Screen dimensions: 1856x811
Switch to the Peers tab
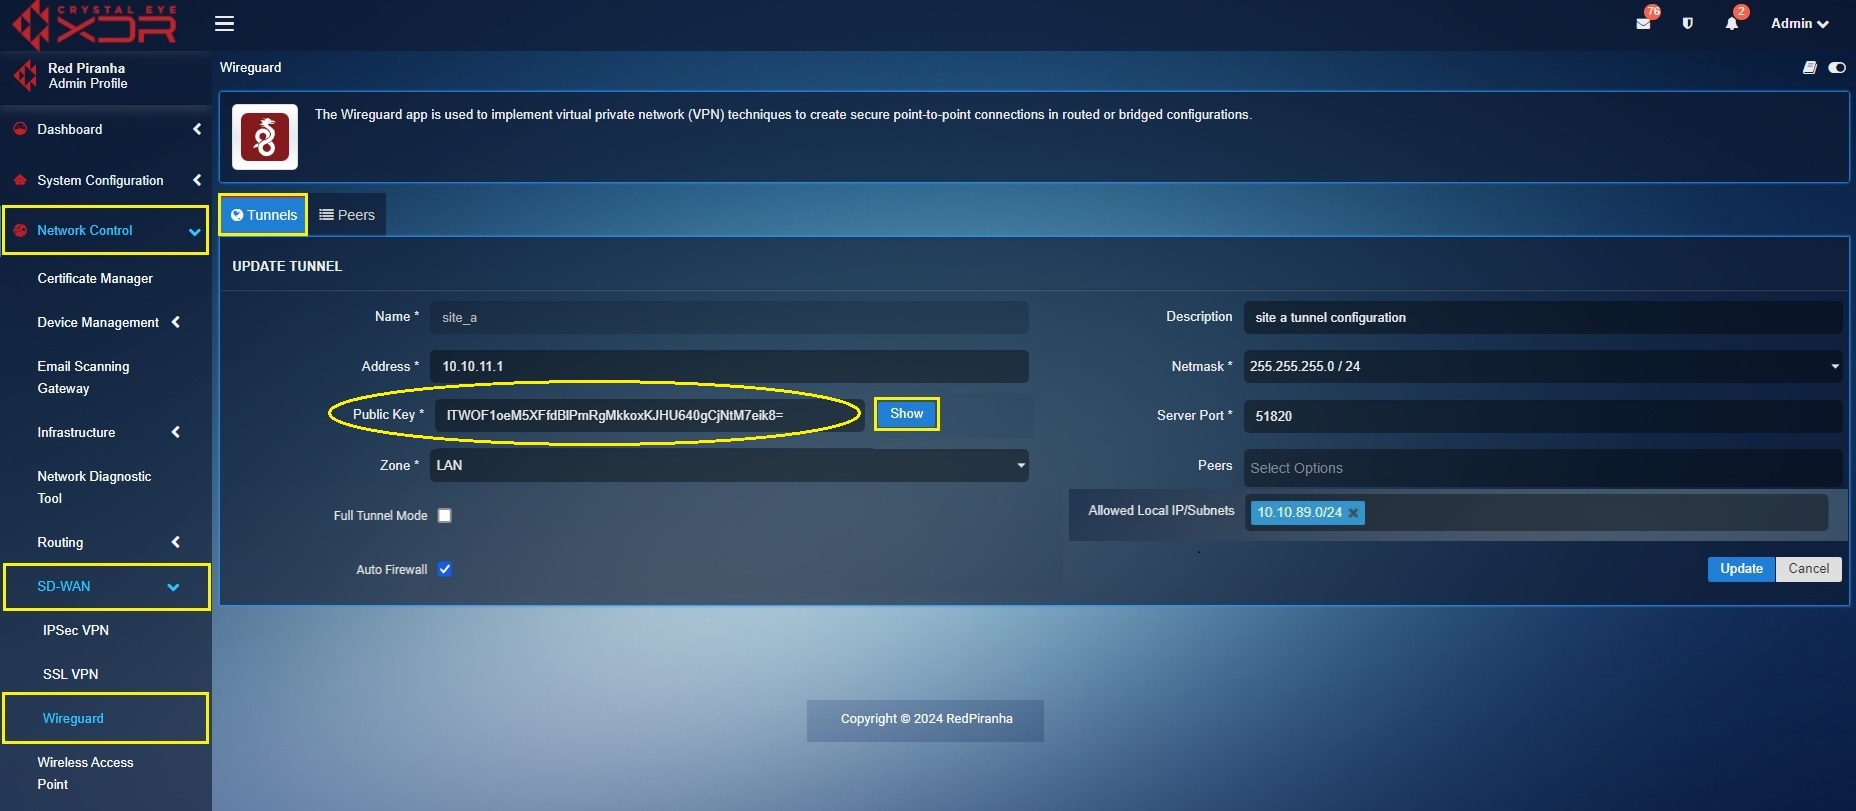pyautogui.click(x=347, y=215)
